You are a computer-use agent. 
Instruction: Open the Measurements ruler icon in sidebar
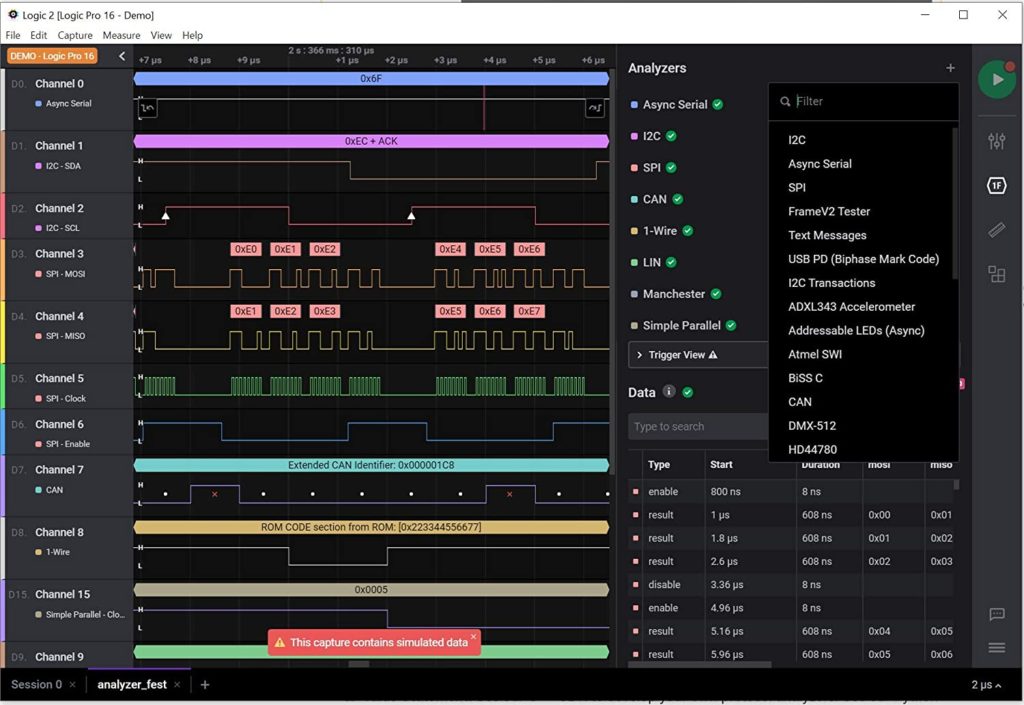click(x=997, y=230)
